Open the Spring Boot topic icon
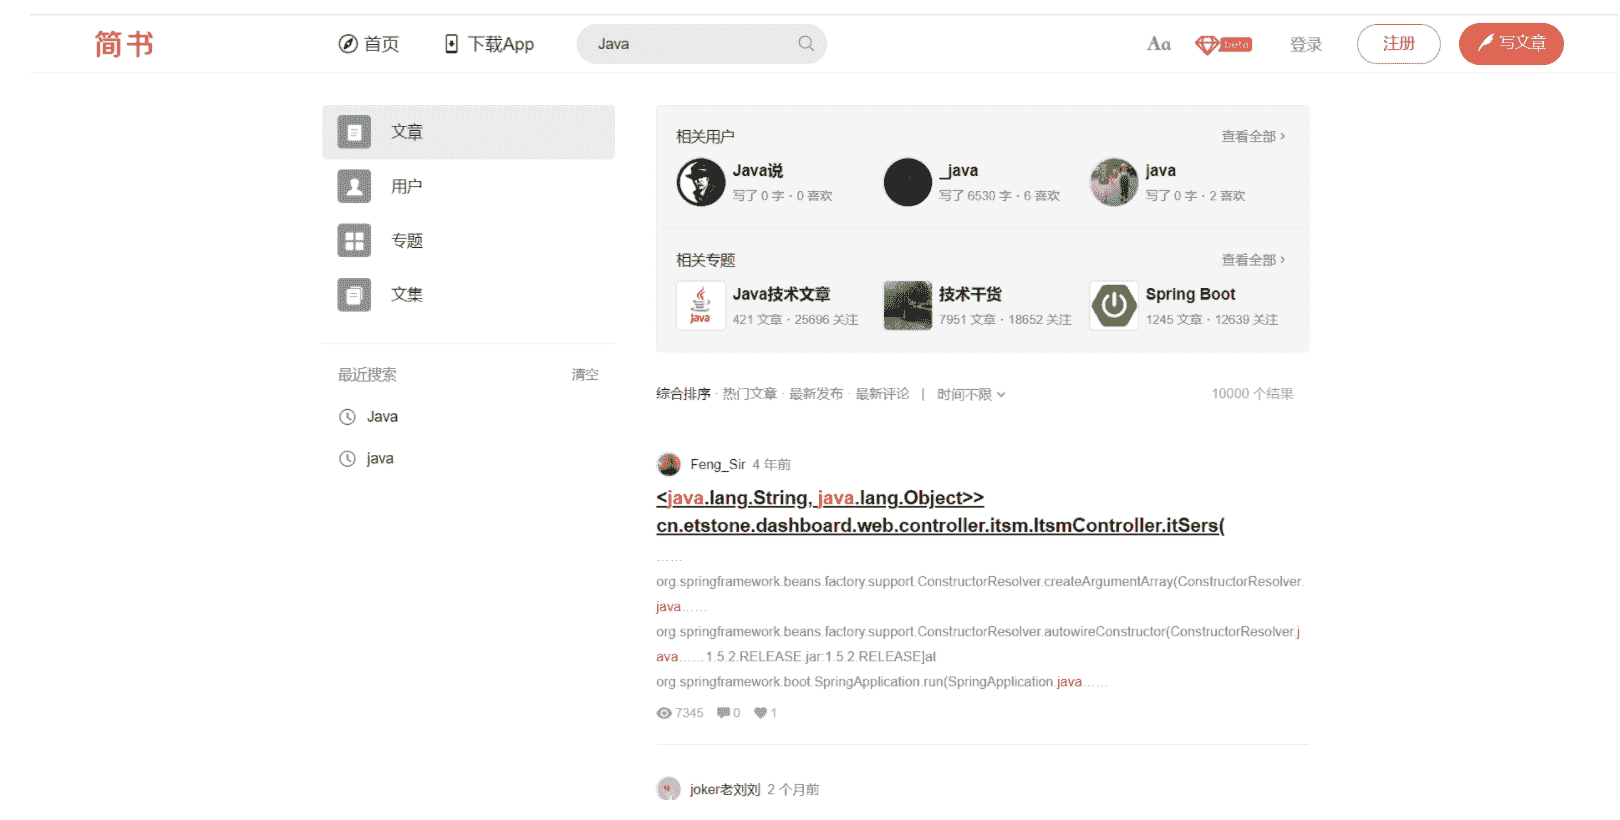This screenshot has width=1620, height=820. coord(1114,306)
